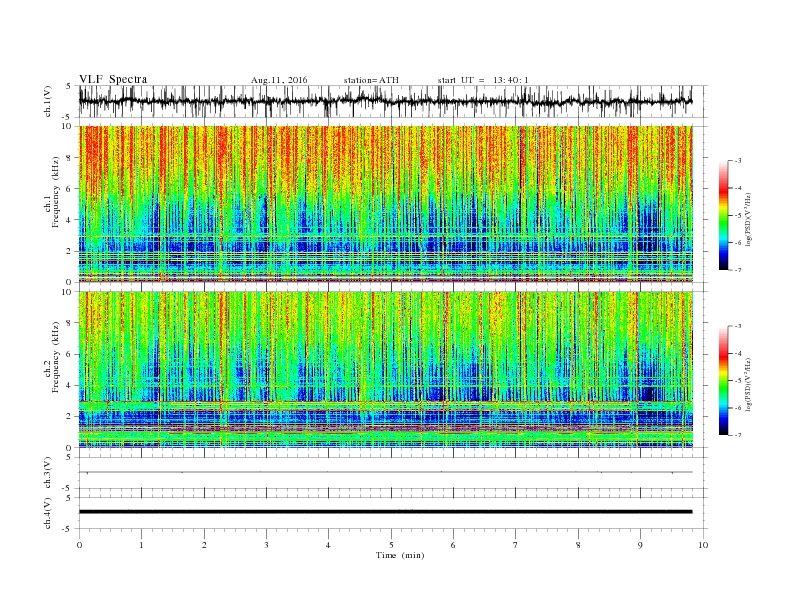Click the ch.1 PSD color bar
The width and height of the screenshot is (792, 612).
[723, 215]
